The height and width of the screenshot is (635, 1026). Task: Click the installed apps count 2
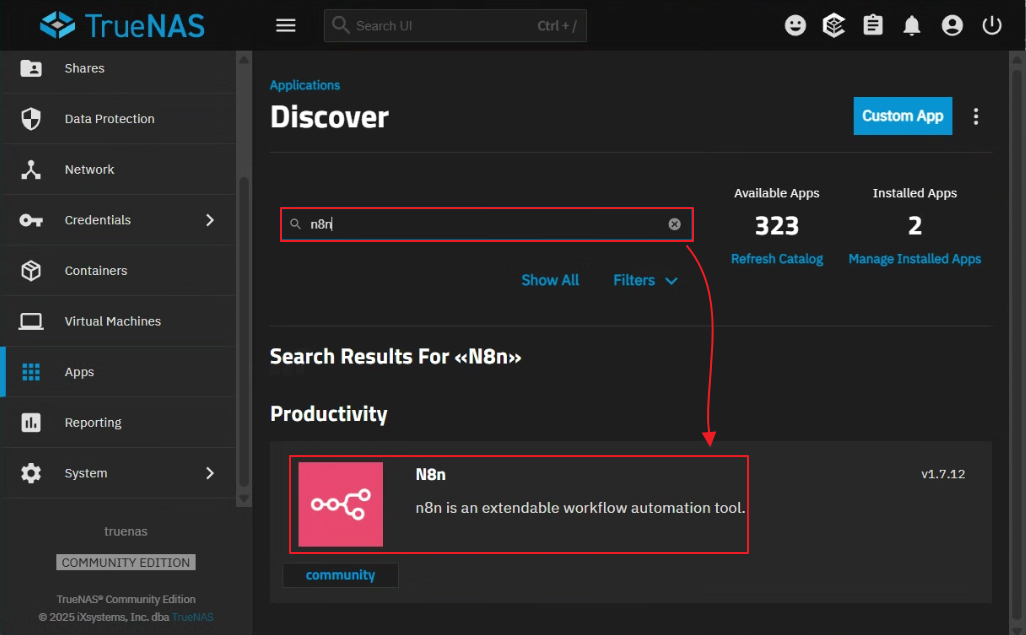(915, 226)
